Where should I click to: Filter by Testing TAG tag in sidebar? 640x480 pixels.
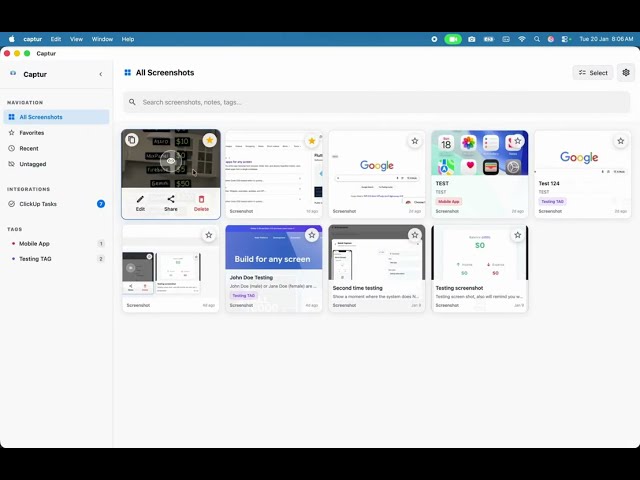coord(56,259)
